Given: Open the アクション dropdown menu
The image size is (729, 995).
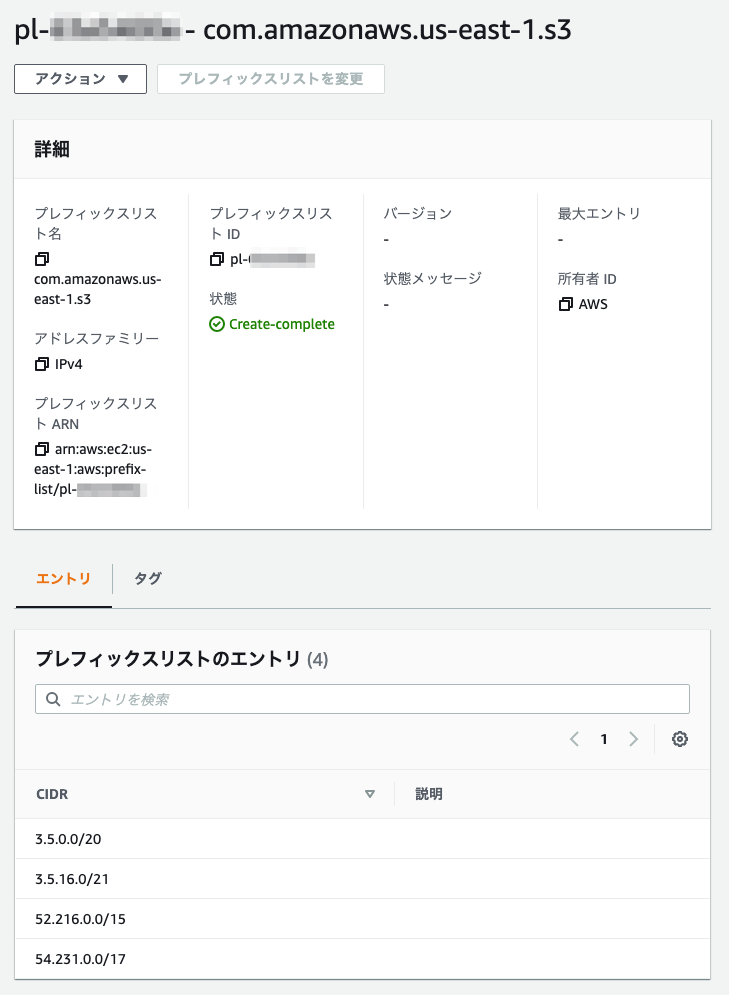Looking at the screenshot, I should (x=81, y=79).
